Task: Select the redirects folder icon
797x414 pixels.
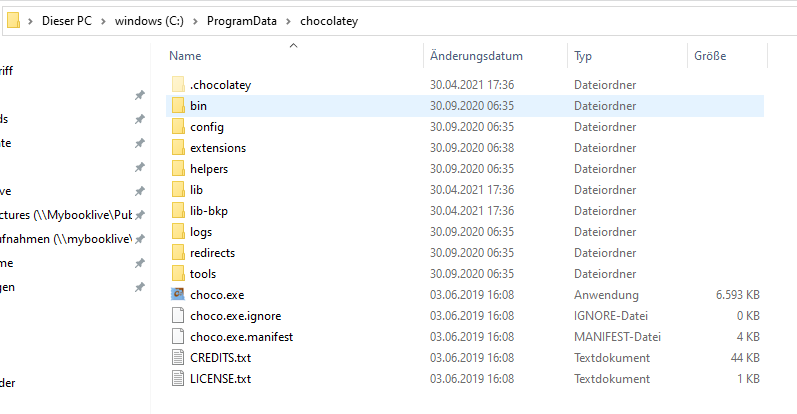Action: tap(178, 253)
